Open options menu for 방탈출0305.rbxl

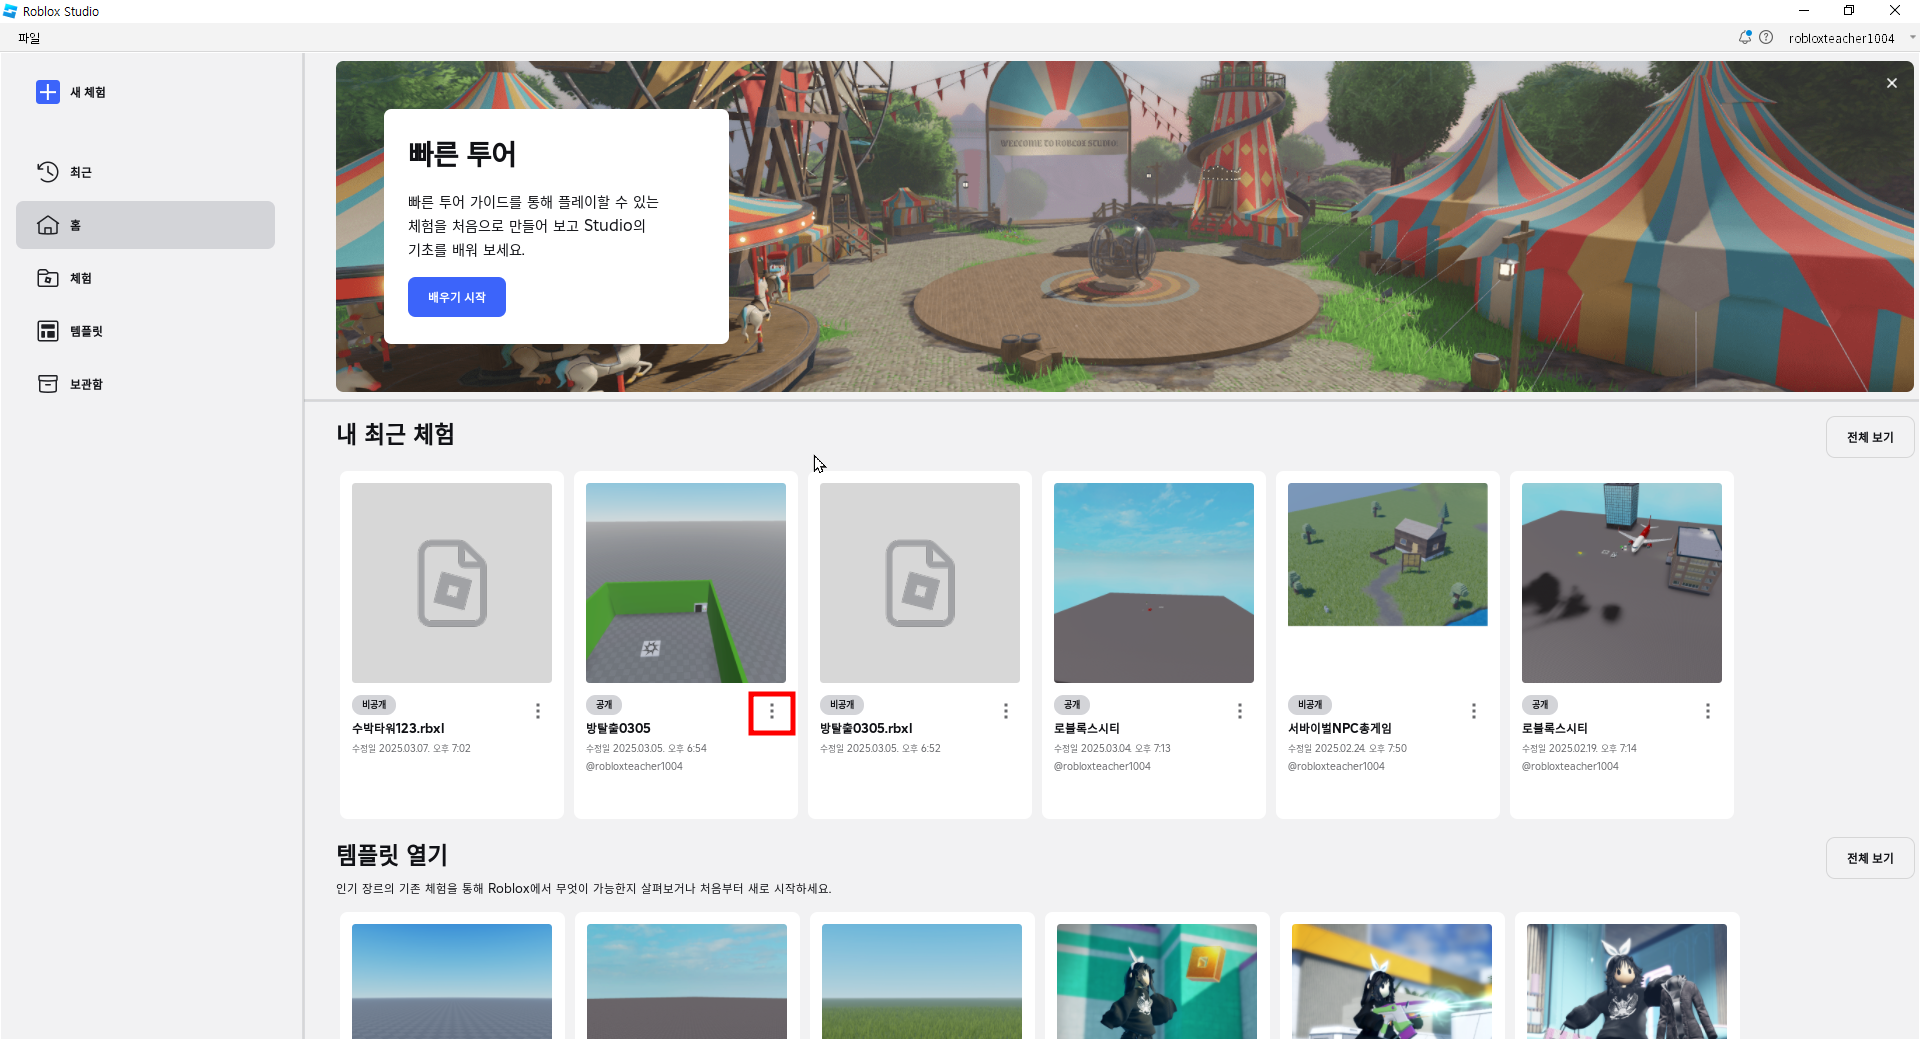click(1006, 711)
